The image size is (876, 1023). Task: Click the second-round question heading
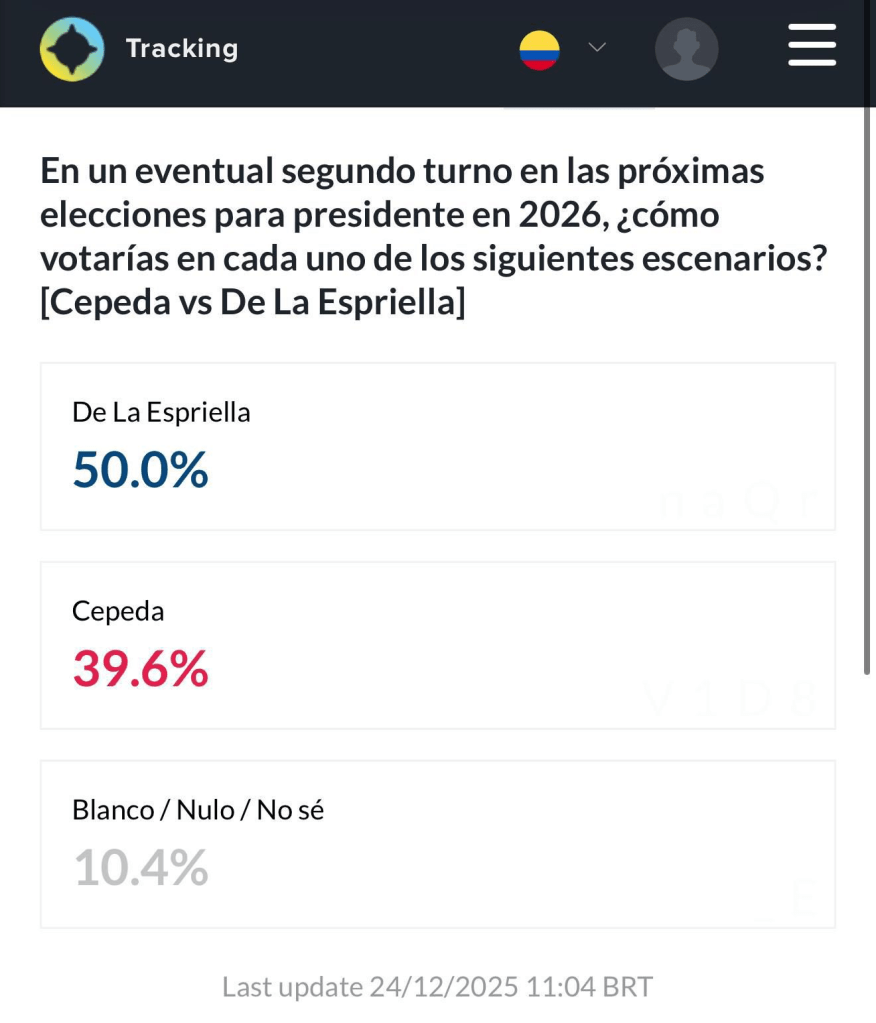pyautogui.click(x=400, y=214)
